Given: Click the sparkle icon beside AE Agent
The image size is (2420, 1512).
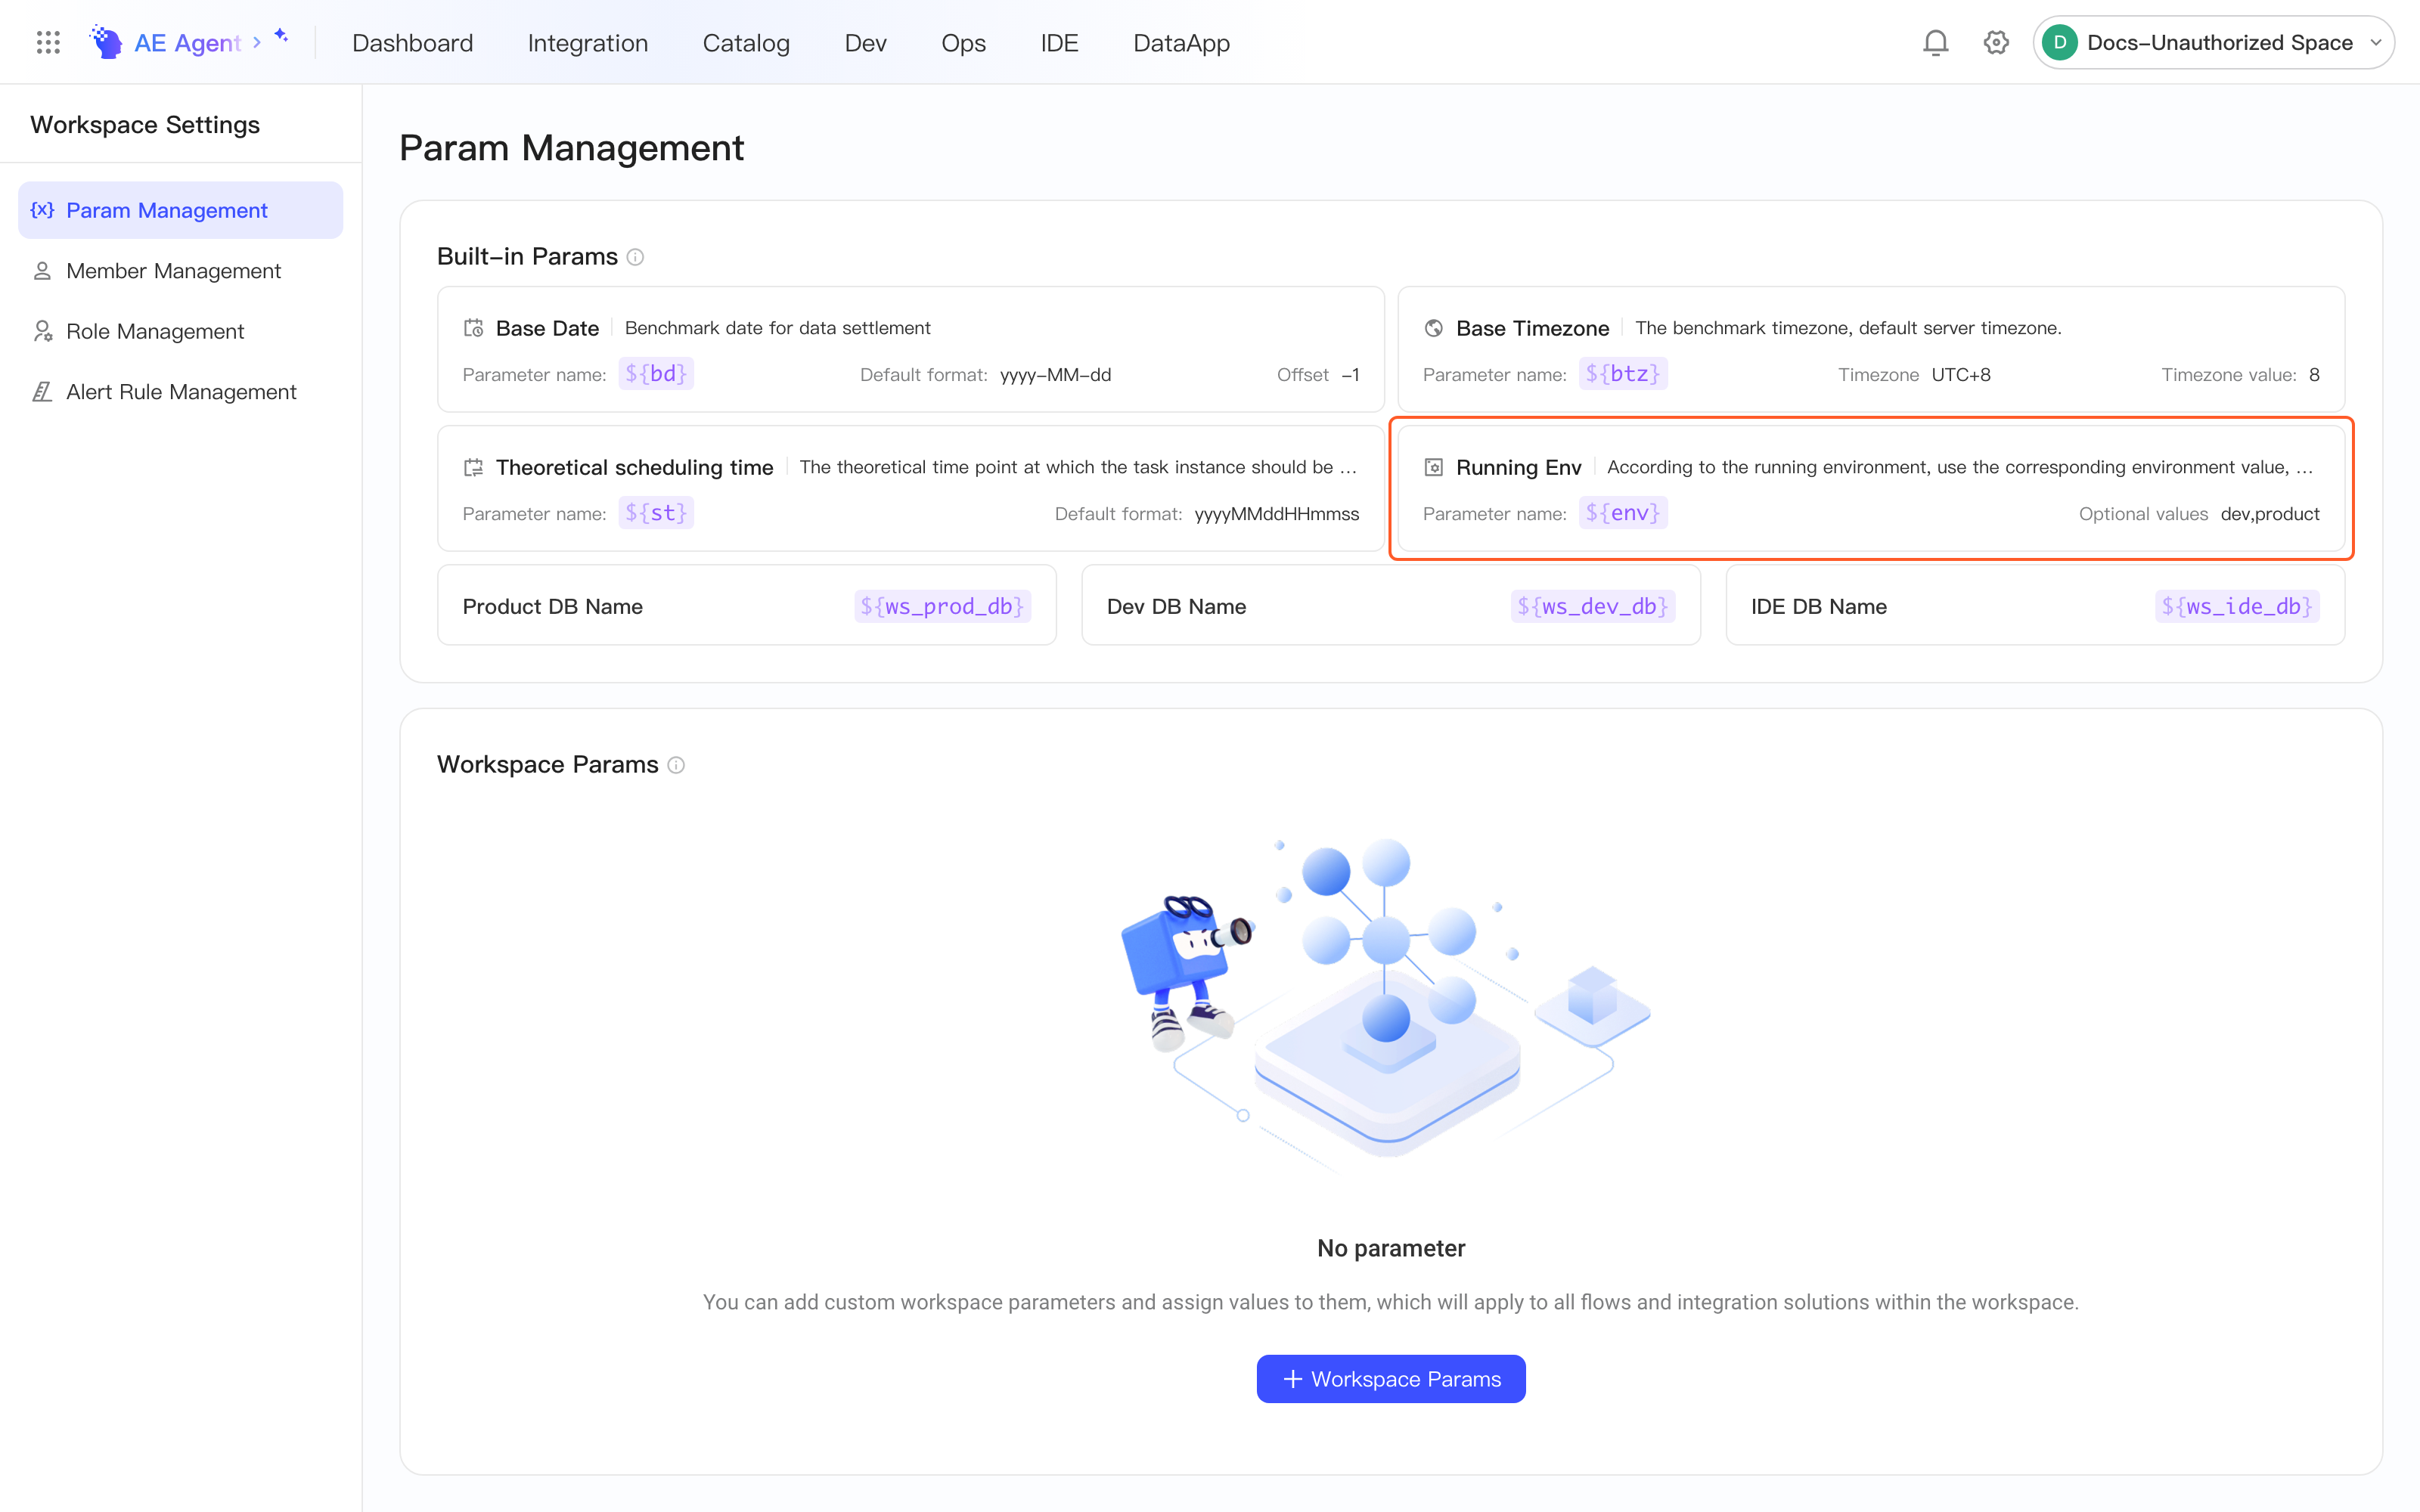Looking at the screenshot, I should tap(282, 35).
